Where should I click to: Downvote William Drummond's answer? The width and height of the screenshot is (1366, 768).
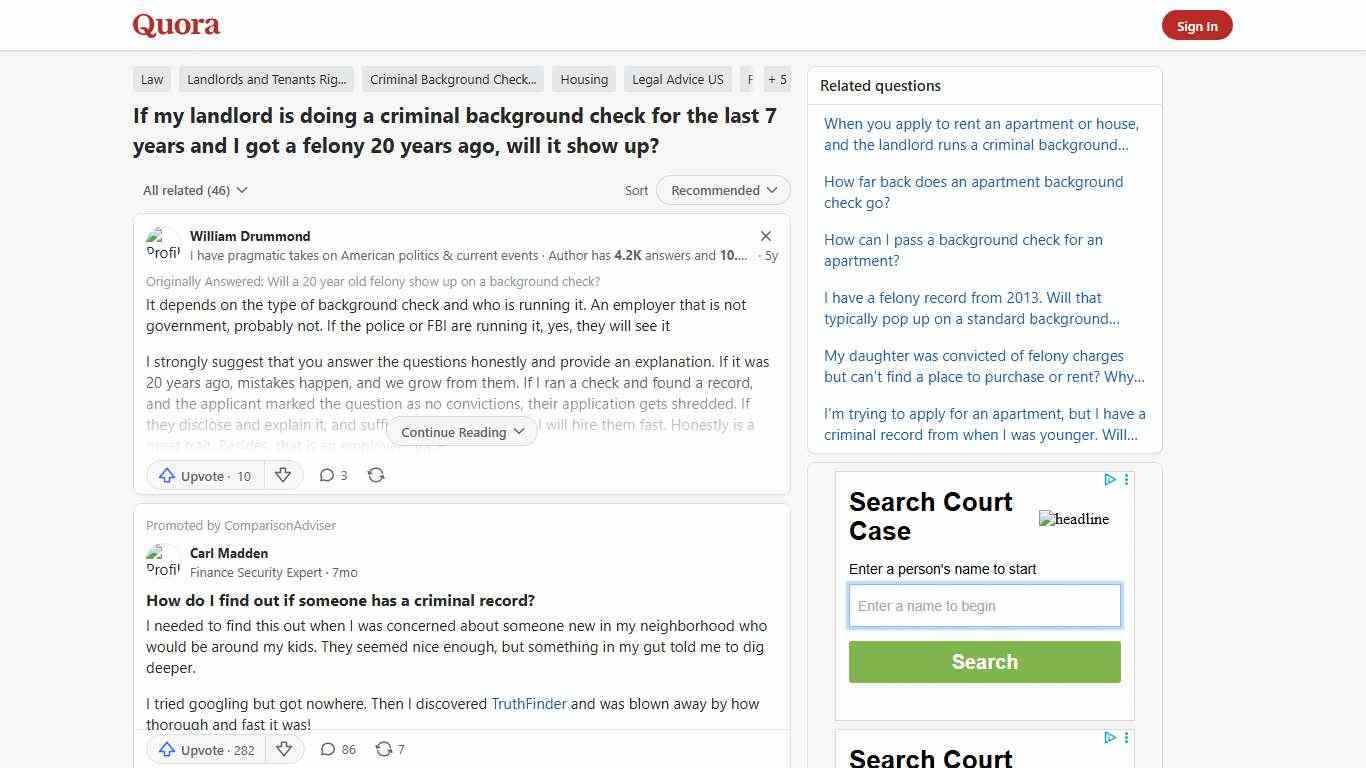[283, 475]
